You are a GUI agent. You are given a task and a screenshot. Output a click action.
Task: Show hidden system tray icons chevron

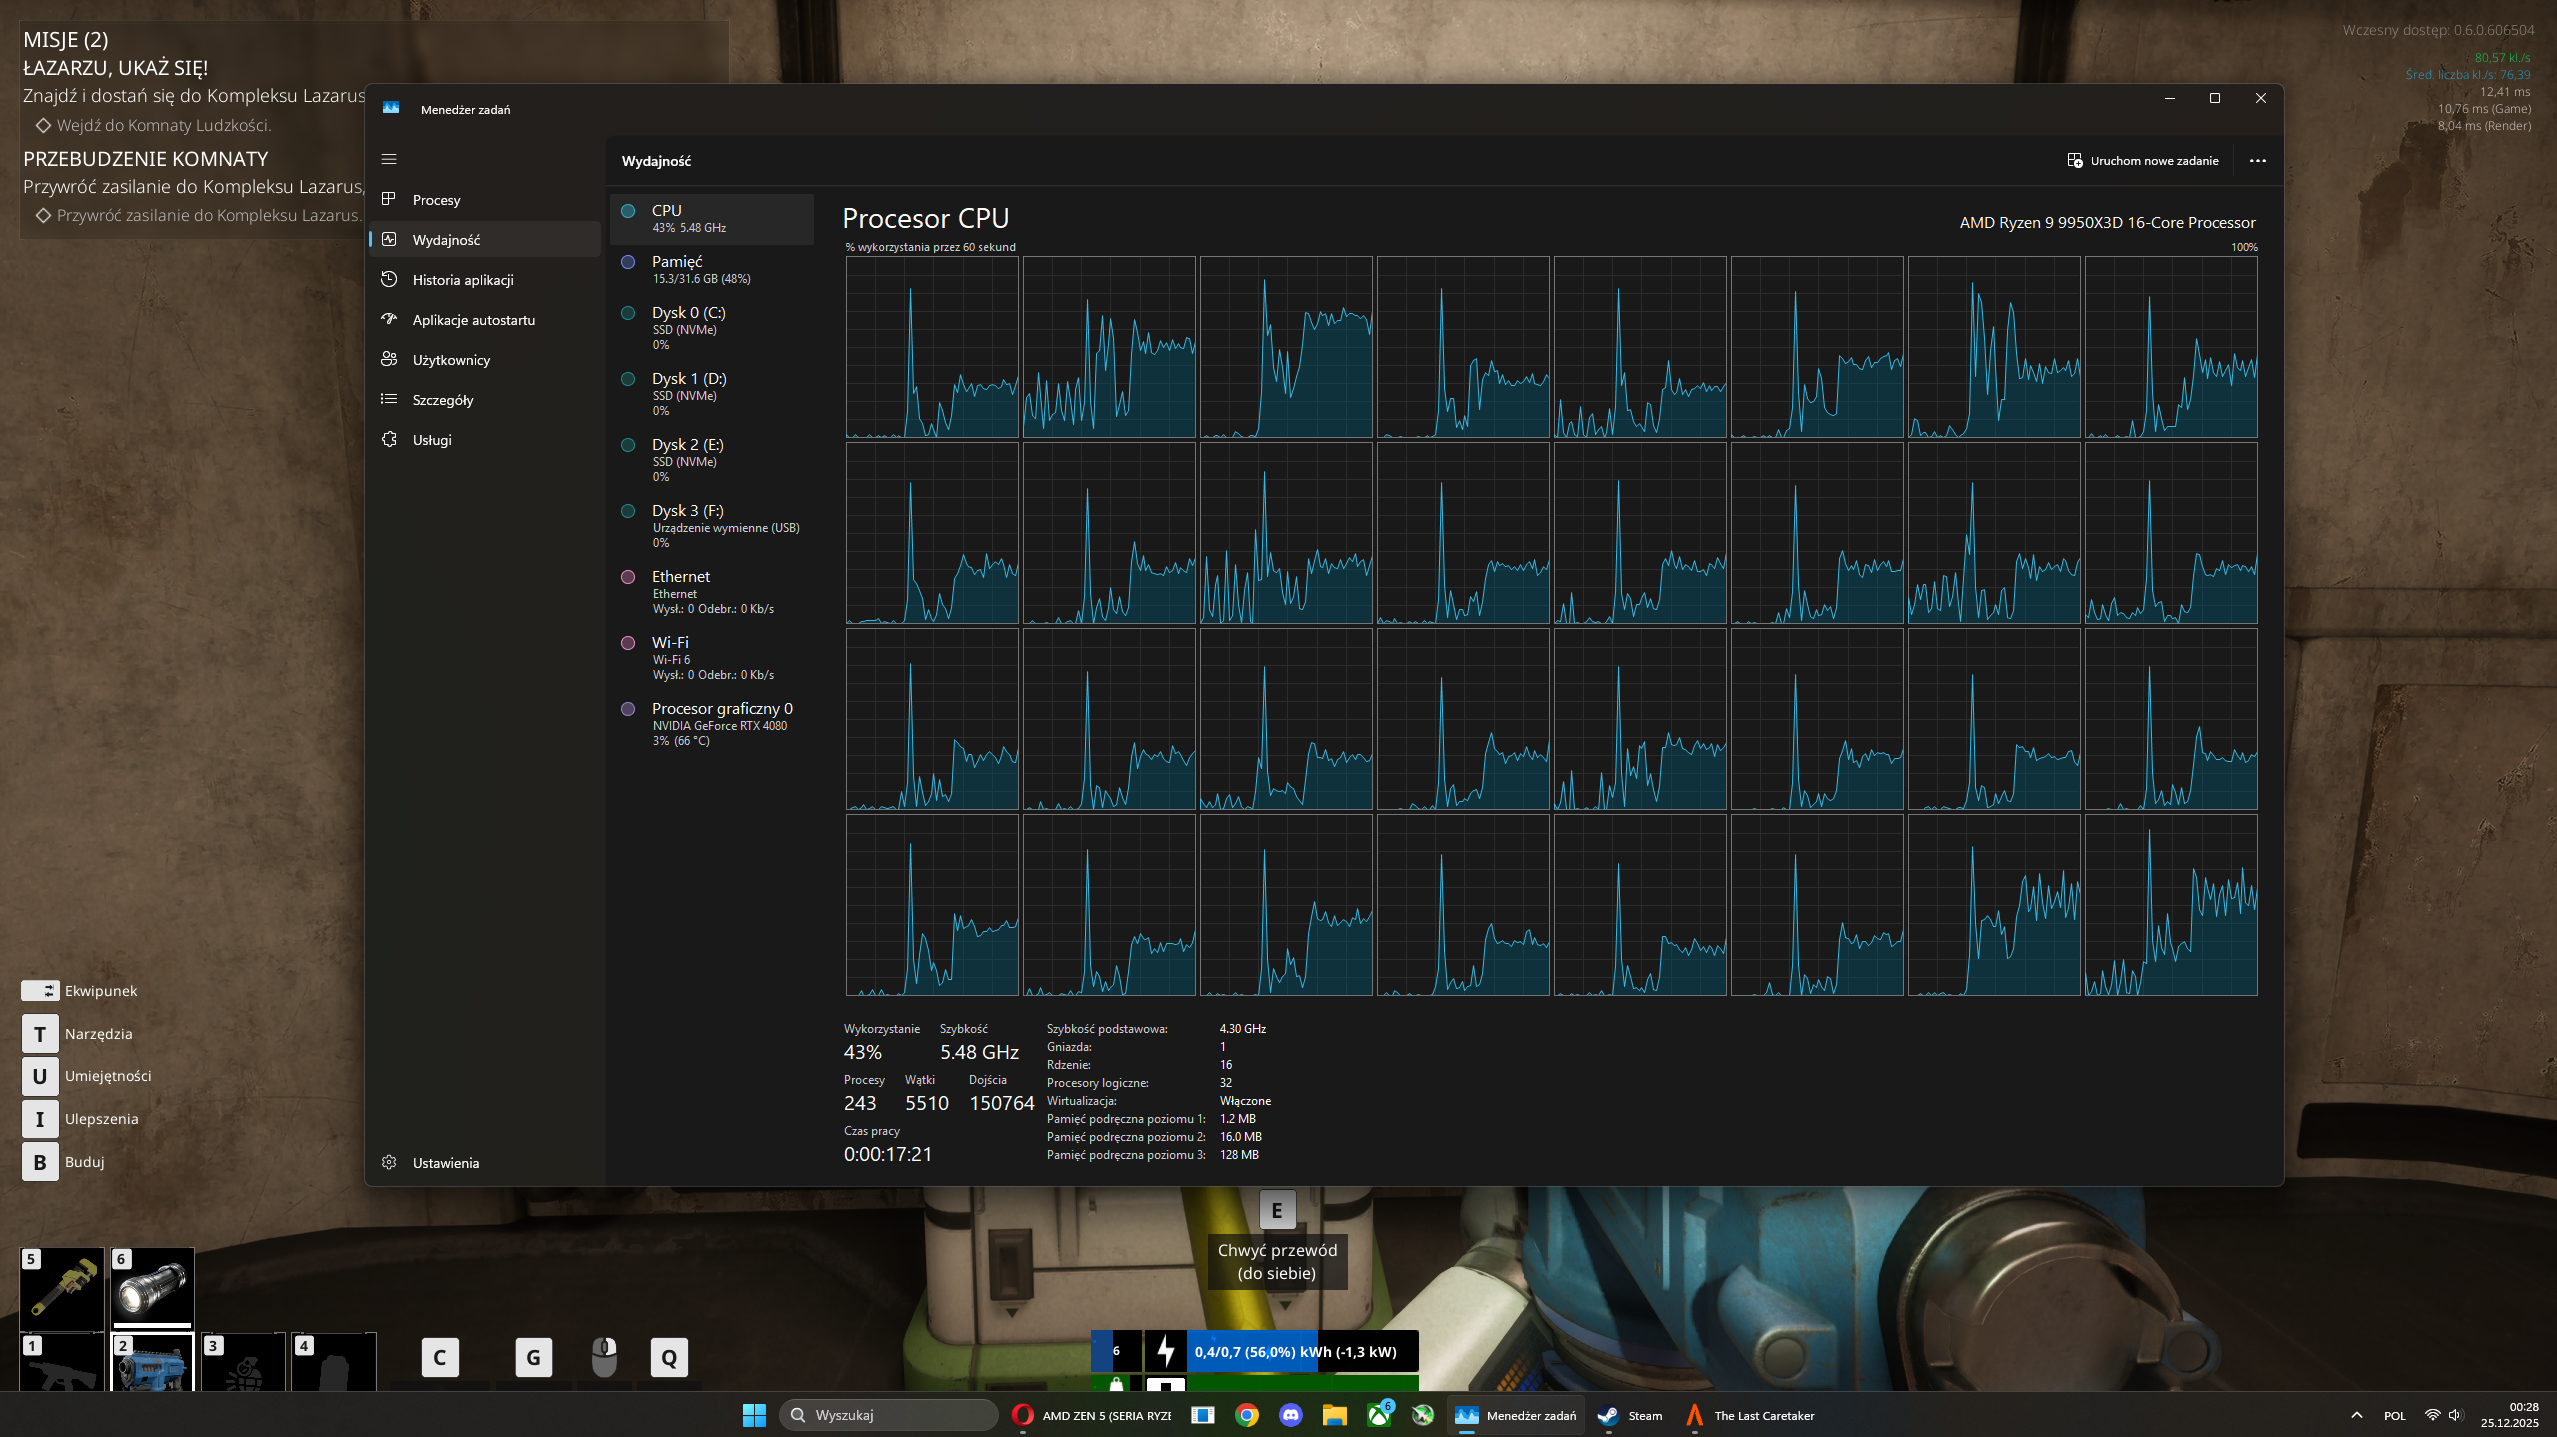pos(2357,1415)
